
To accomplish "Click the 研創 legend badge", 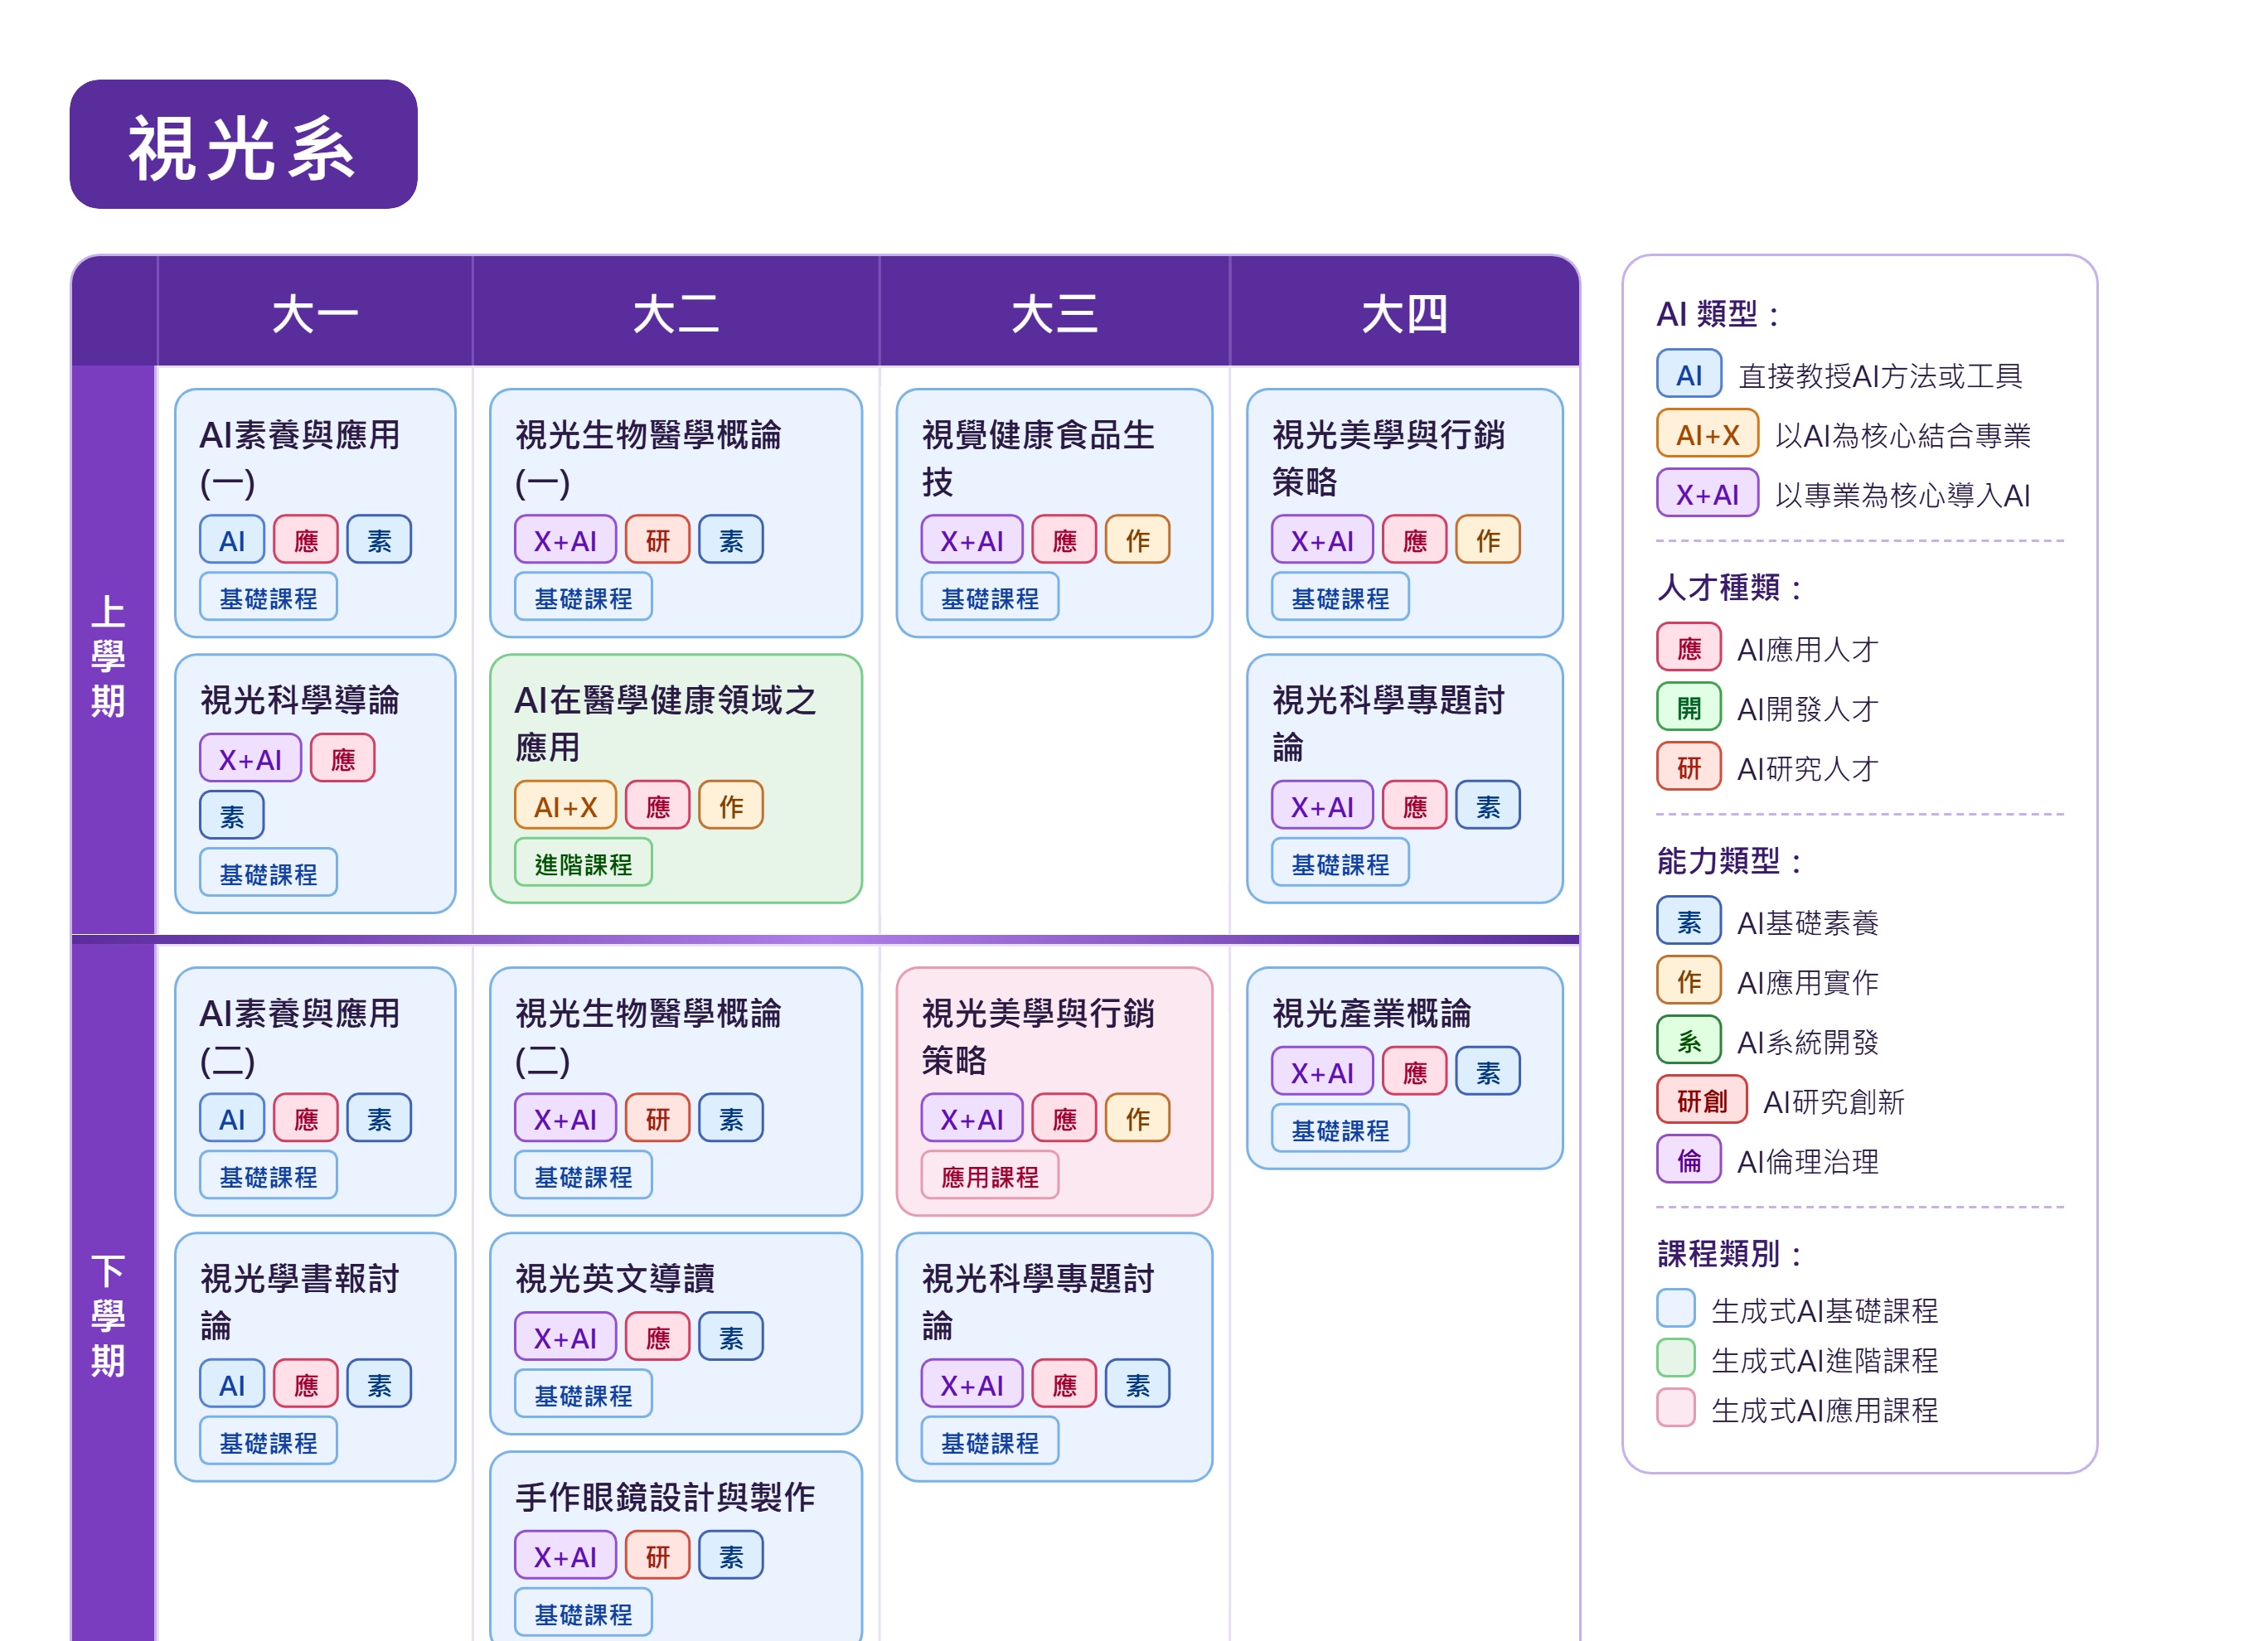I will click(1702, 1100).
